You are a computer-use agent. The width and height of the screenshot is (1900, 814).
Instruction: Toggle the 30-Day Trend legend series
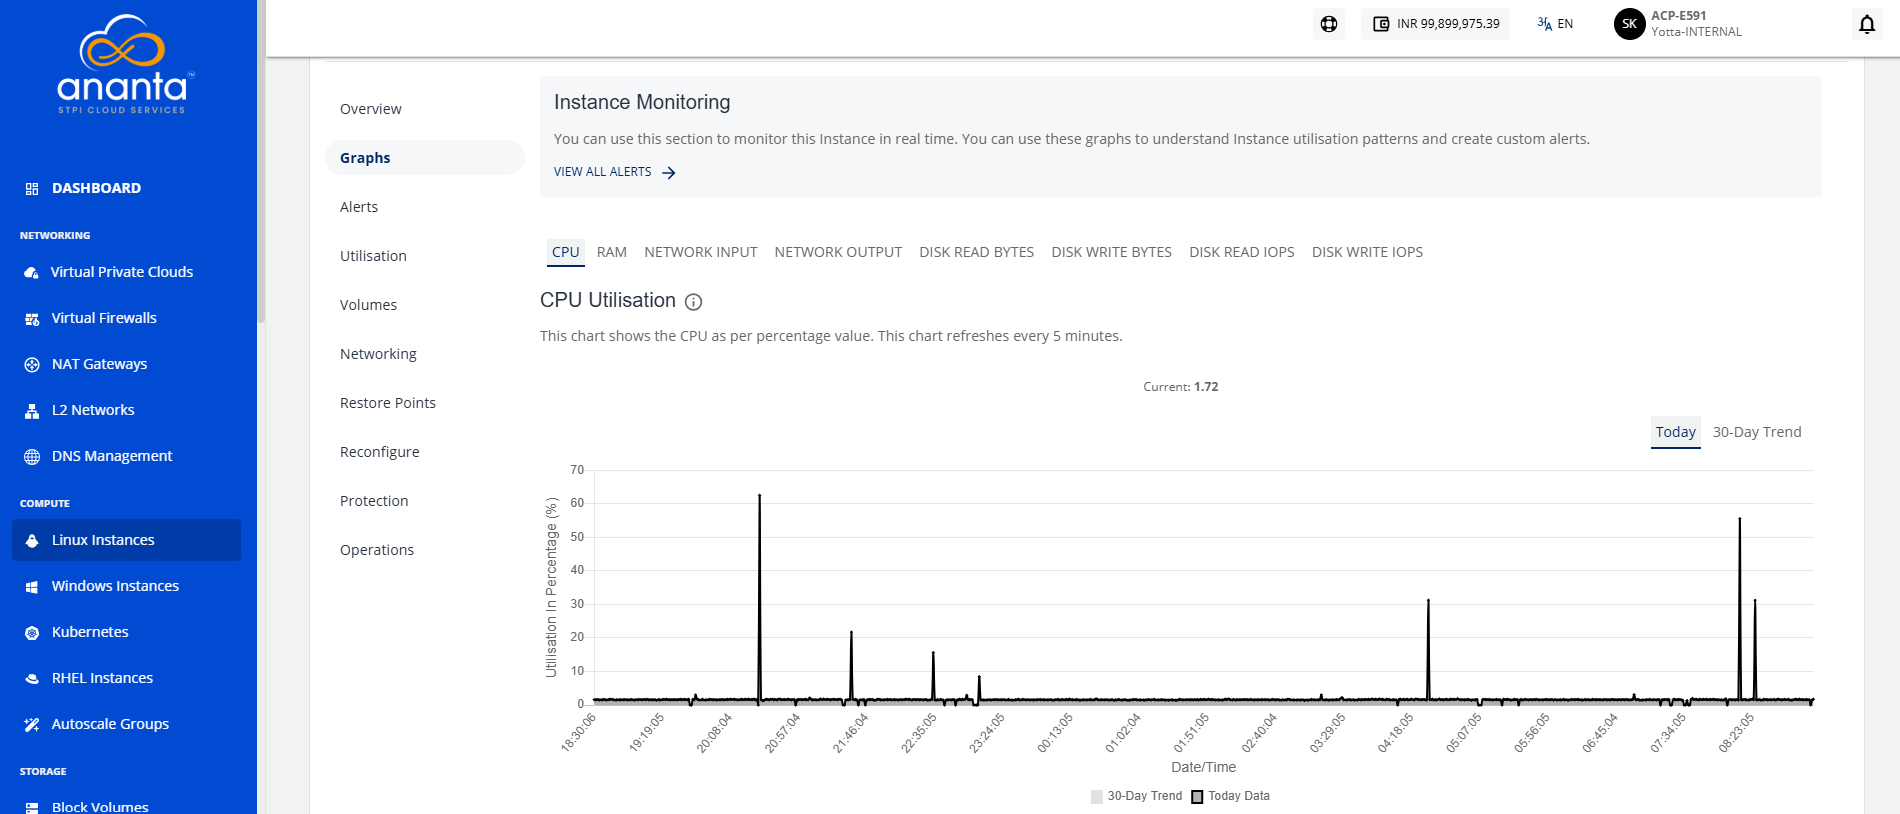(1137, 796)
